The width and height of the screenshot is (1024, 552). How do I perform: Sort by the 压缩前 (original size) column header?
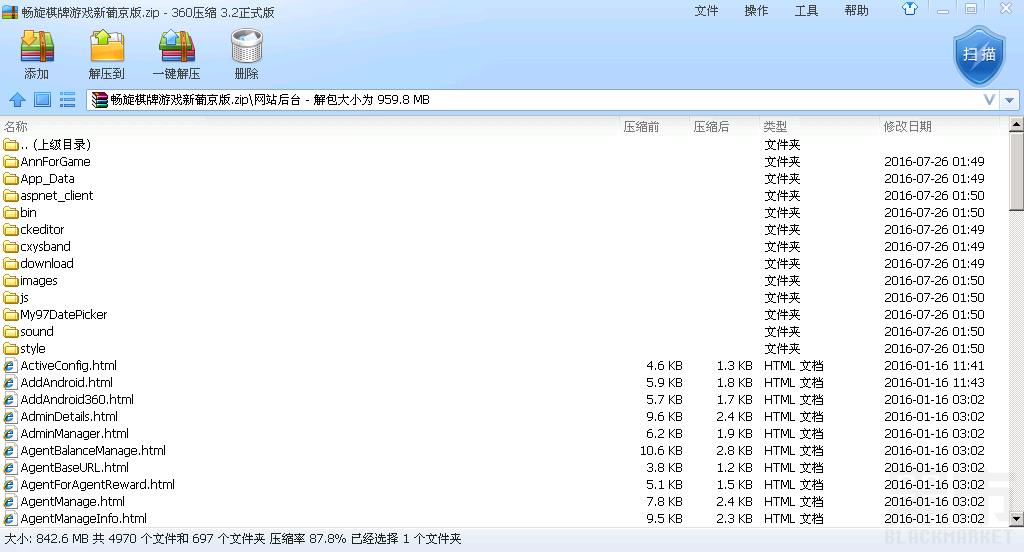coord(654,126)
